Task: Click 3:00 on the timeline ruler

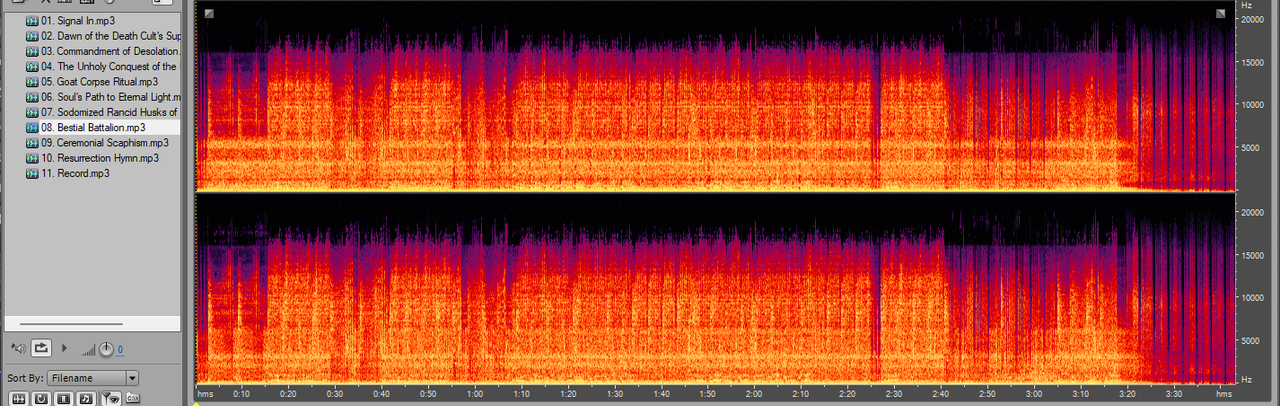Action: (1033, 394)
